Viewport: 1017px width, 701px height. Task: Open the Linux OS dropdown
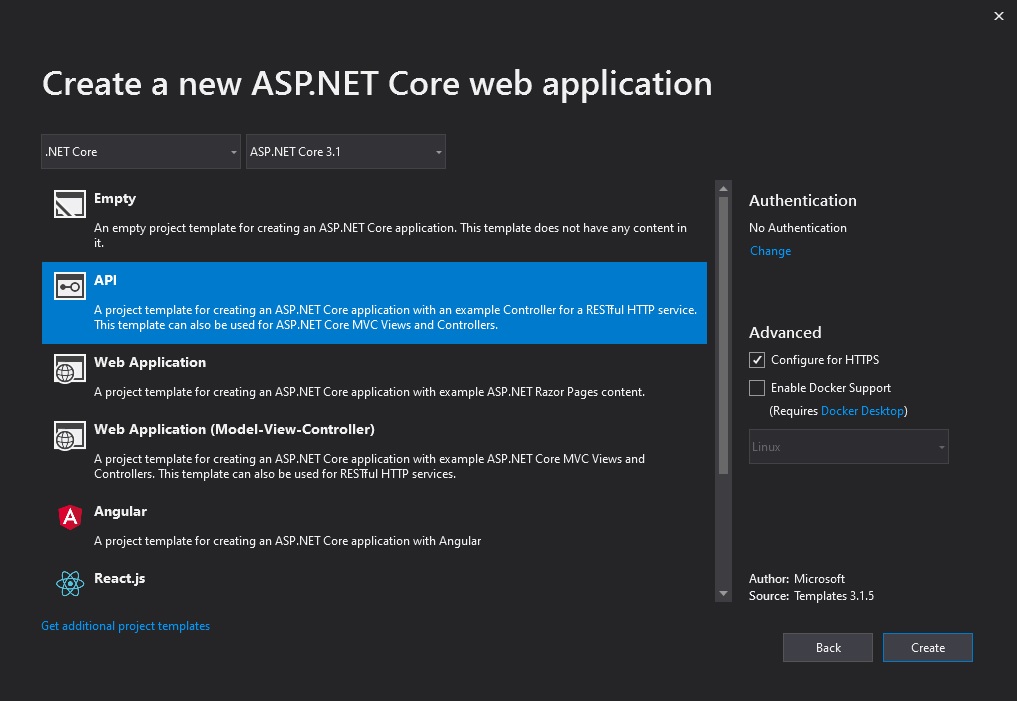click(x=848, y=447)
